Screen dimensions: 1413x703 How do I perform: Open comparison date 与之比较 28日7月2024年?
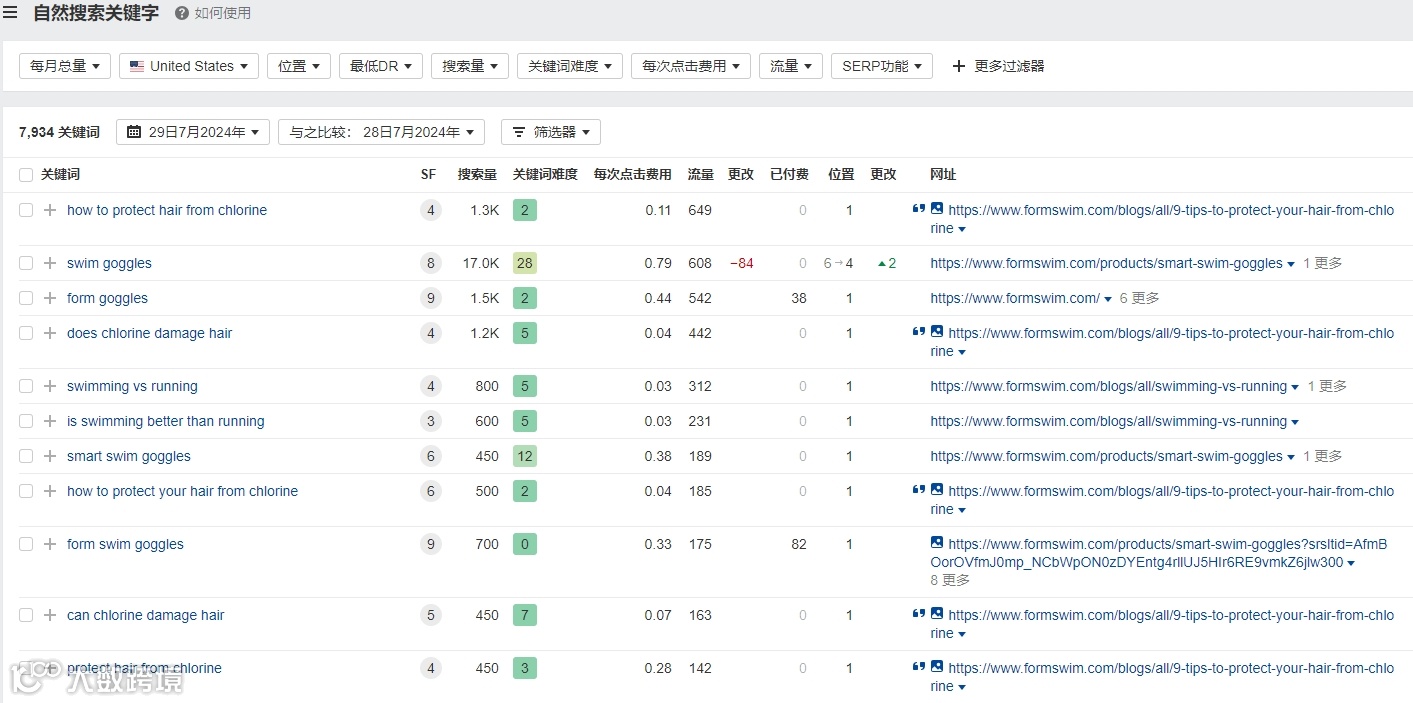tap(381, 132)
